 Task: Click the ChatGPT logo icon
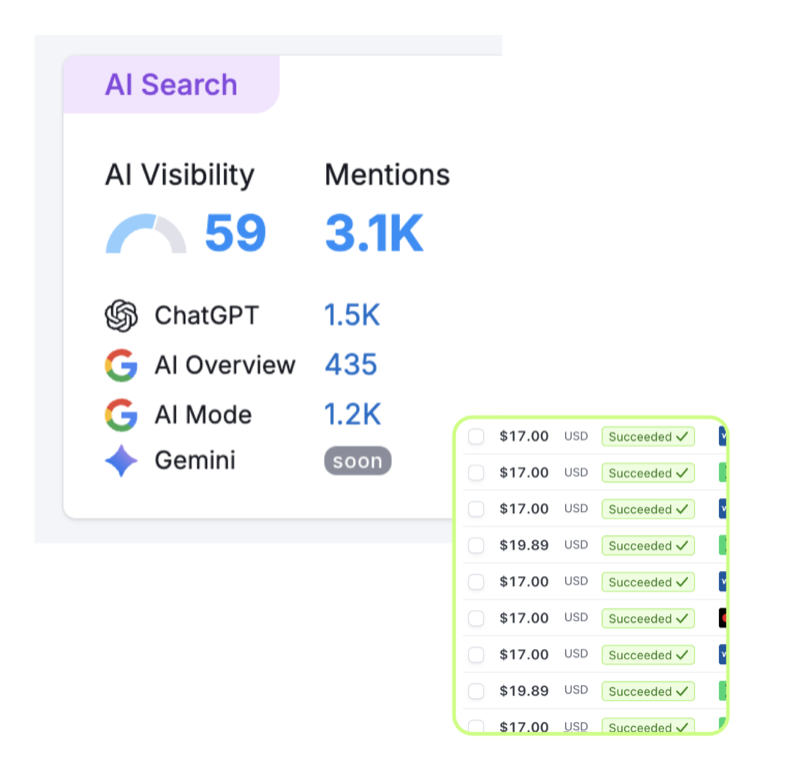tap(121, 316)
